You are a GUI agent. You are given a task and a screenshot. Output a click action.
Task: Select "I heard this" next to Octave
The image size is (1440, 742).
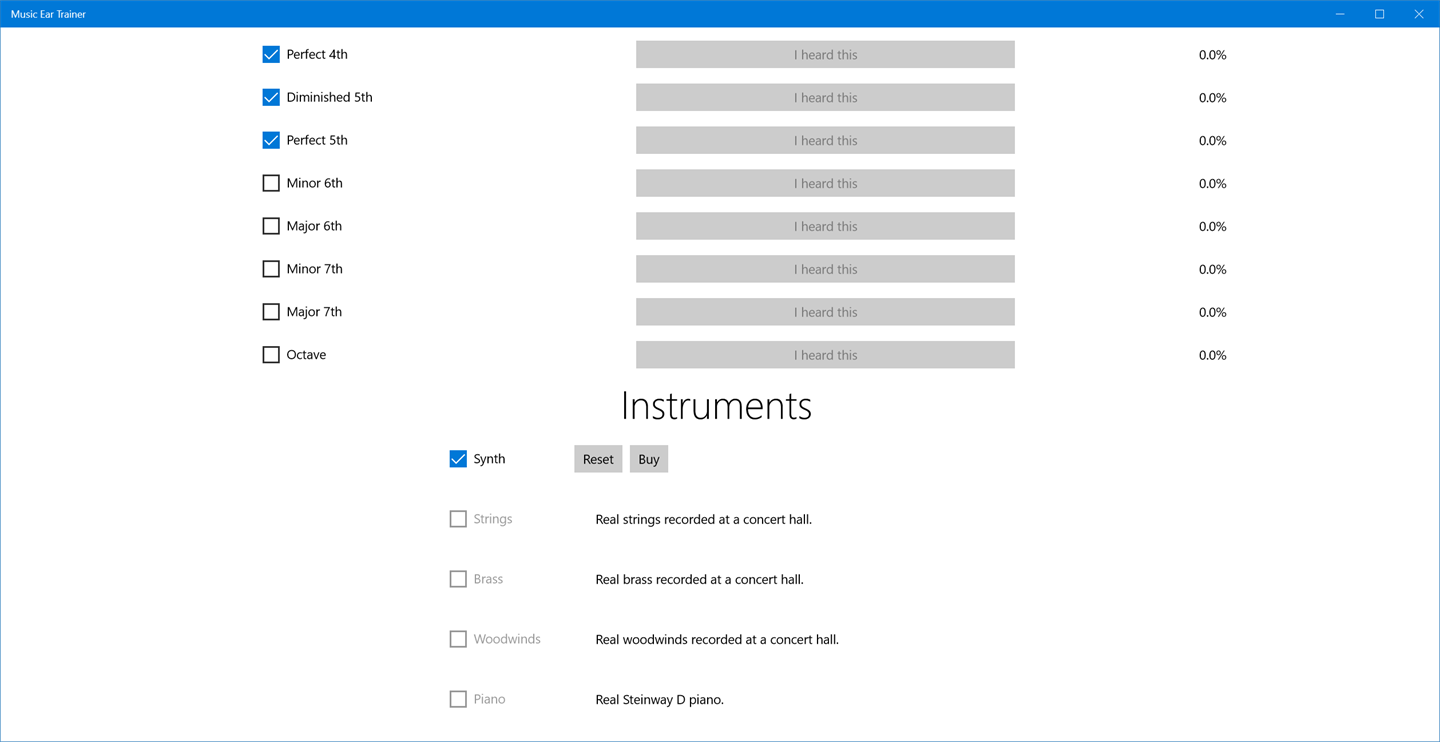pos(825,355)
